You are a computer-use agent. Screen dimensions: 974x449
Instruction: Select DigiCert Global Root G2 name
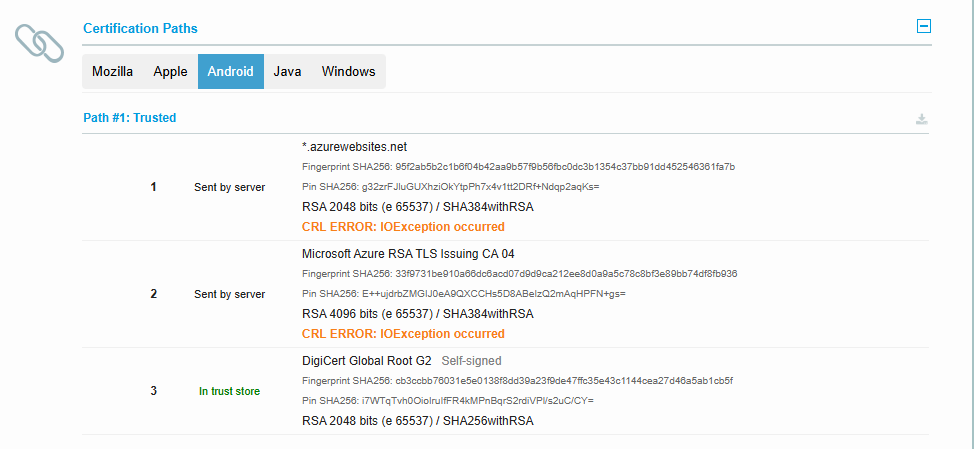[x=366, y=361]
